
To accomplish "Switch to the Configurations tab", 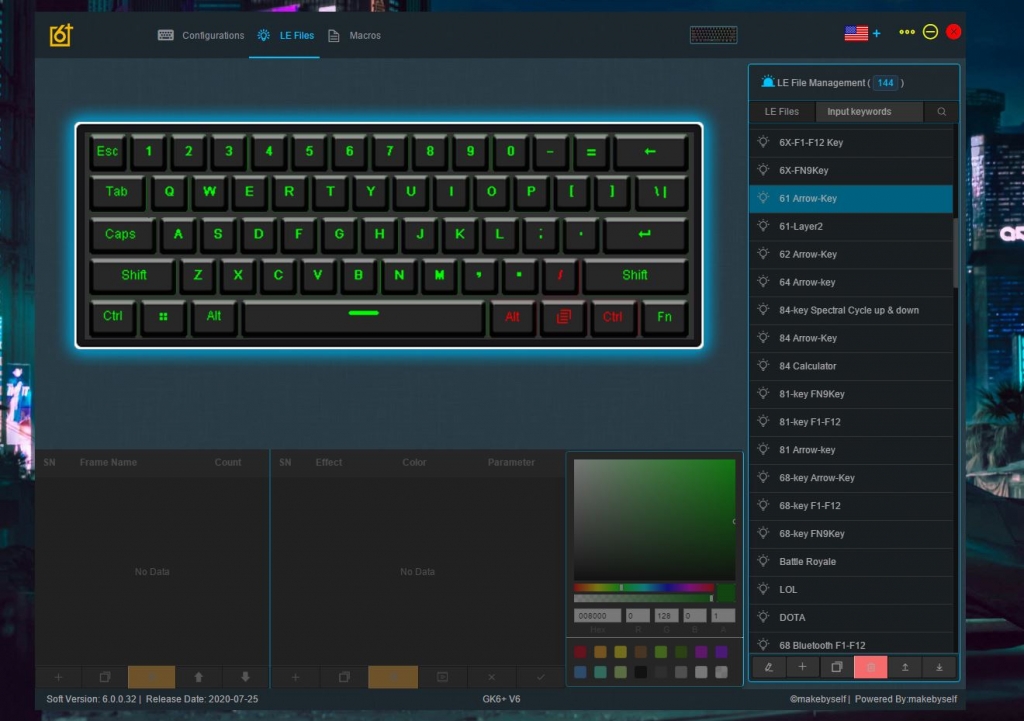I will coord(201,36).
